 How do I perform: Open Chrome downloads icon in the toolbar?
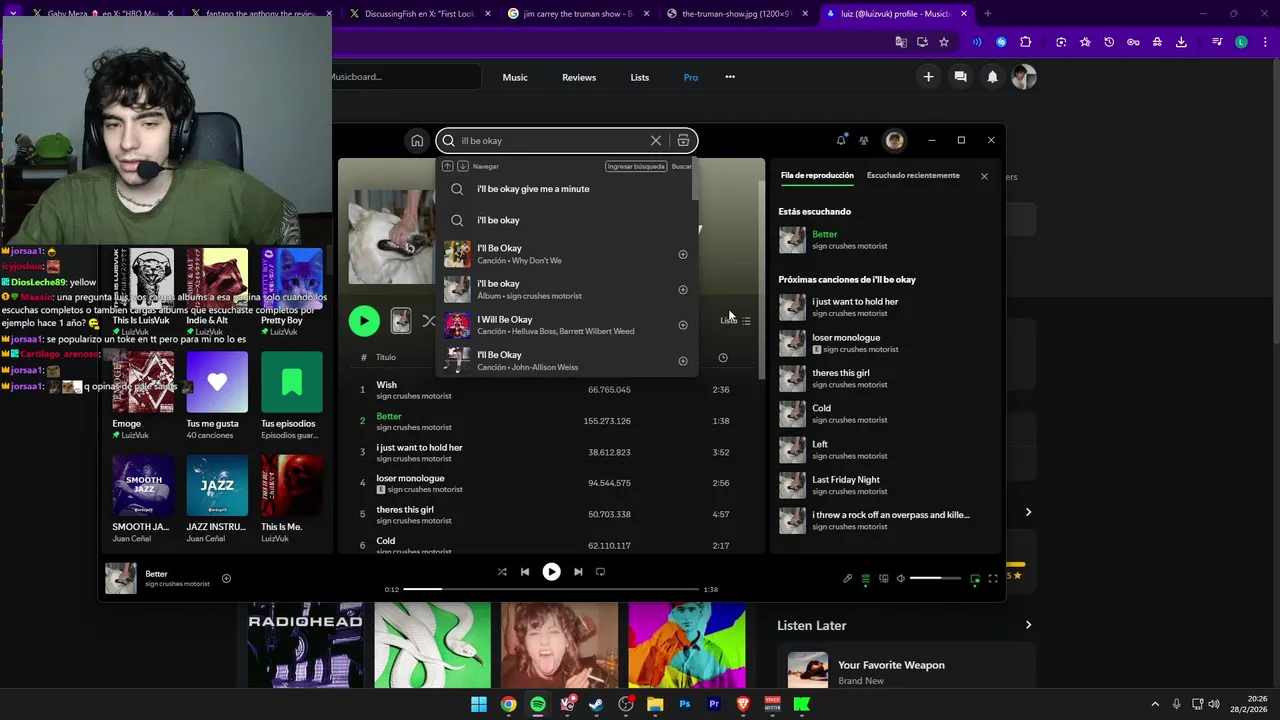1181,42
